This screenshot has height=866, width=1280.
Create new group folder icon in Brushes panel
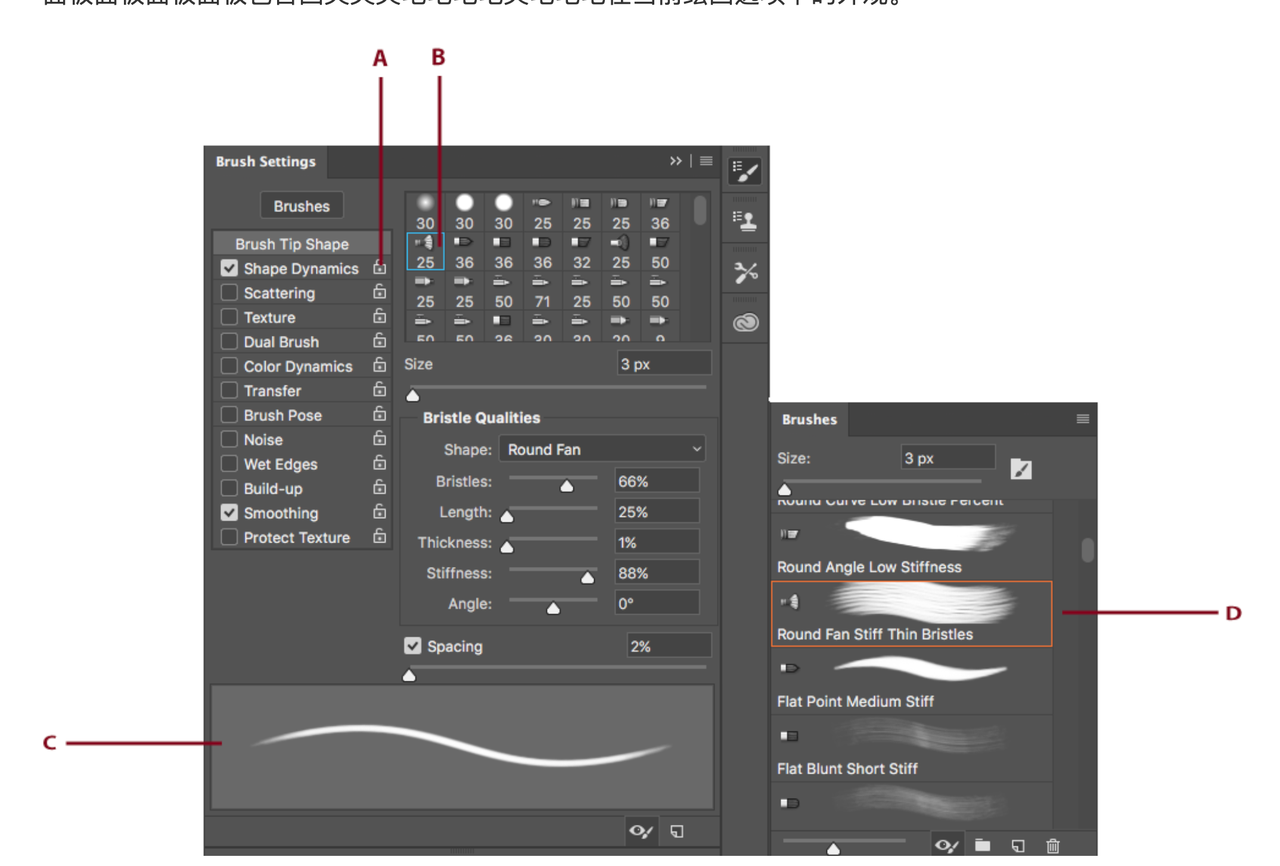982,846
